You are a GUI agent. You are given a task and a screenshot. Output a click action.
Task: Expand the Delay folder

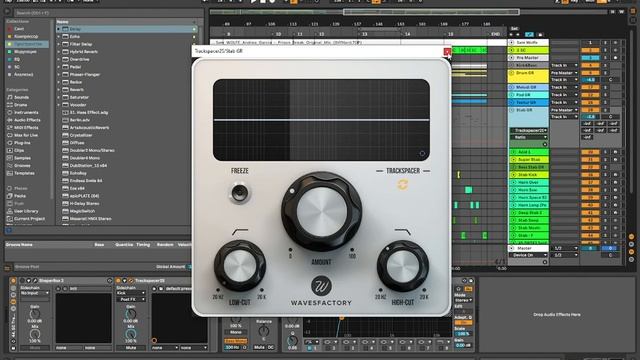point(58,29)
